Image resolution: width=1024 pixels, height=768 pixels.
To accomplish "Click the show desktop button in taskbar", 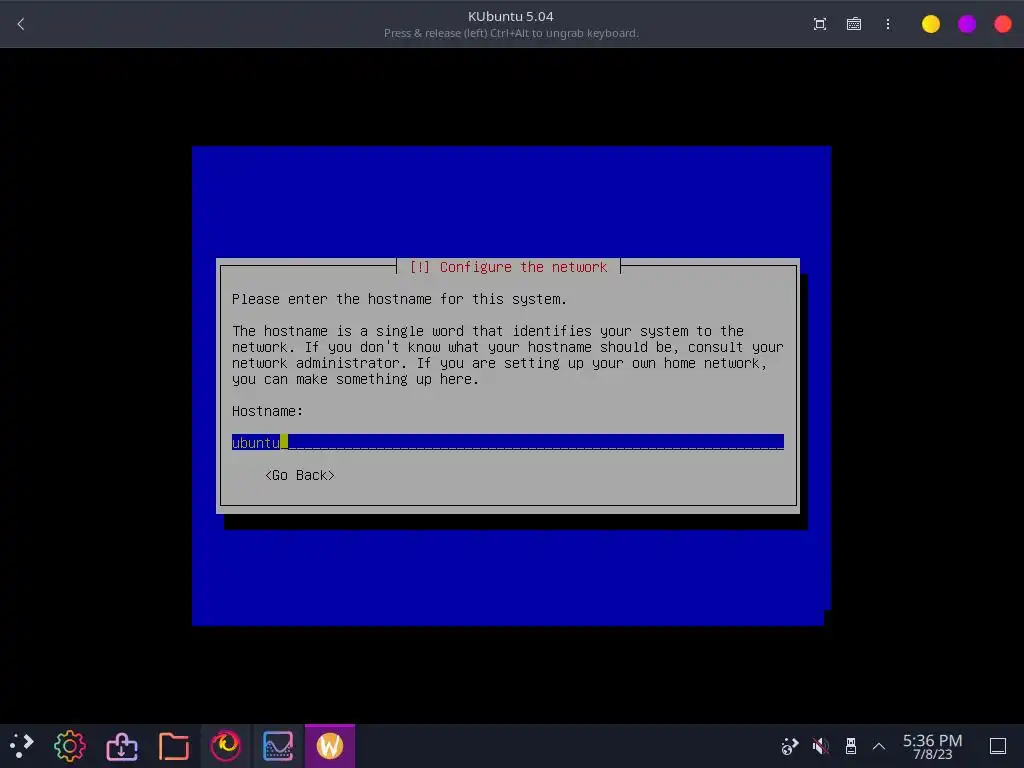I will pyautogui.click(x=998, y=746).
